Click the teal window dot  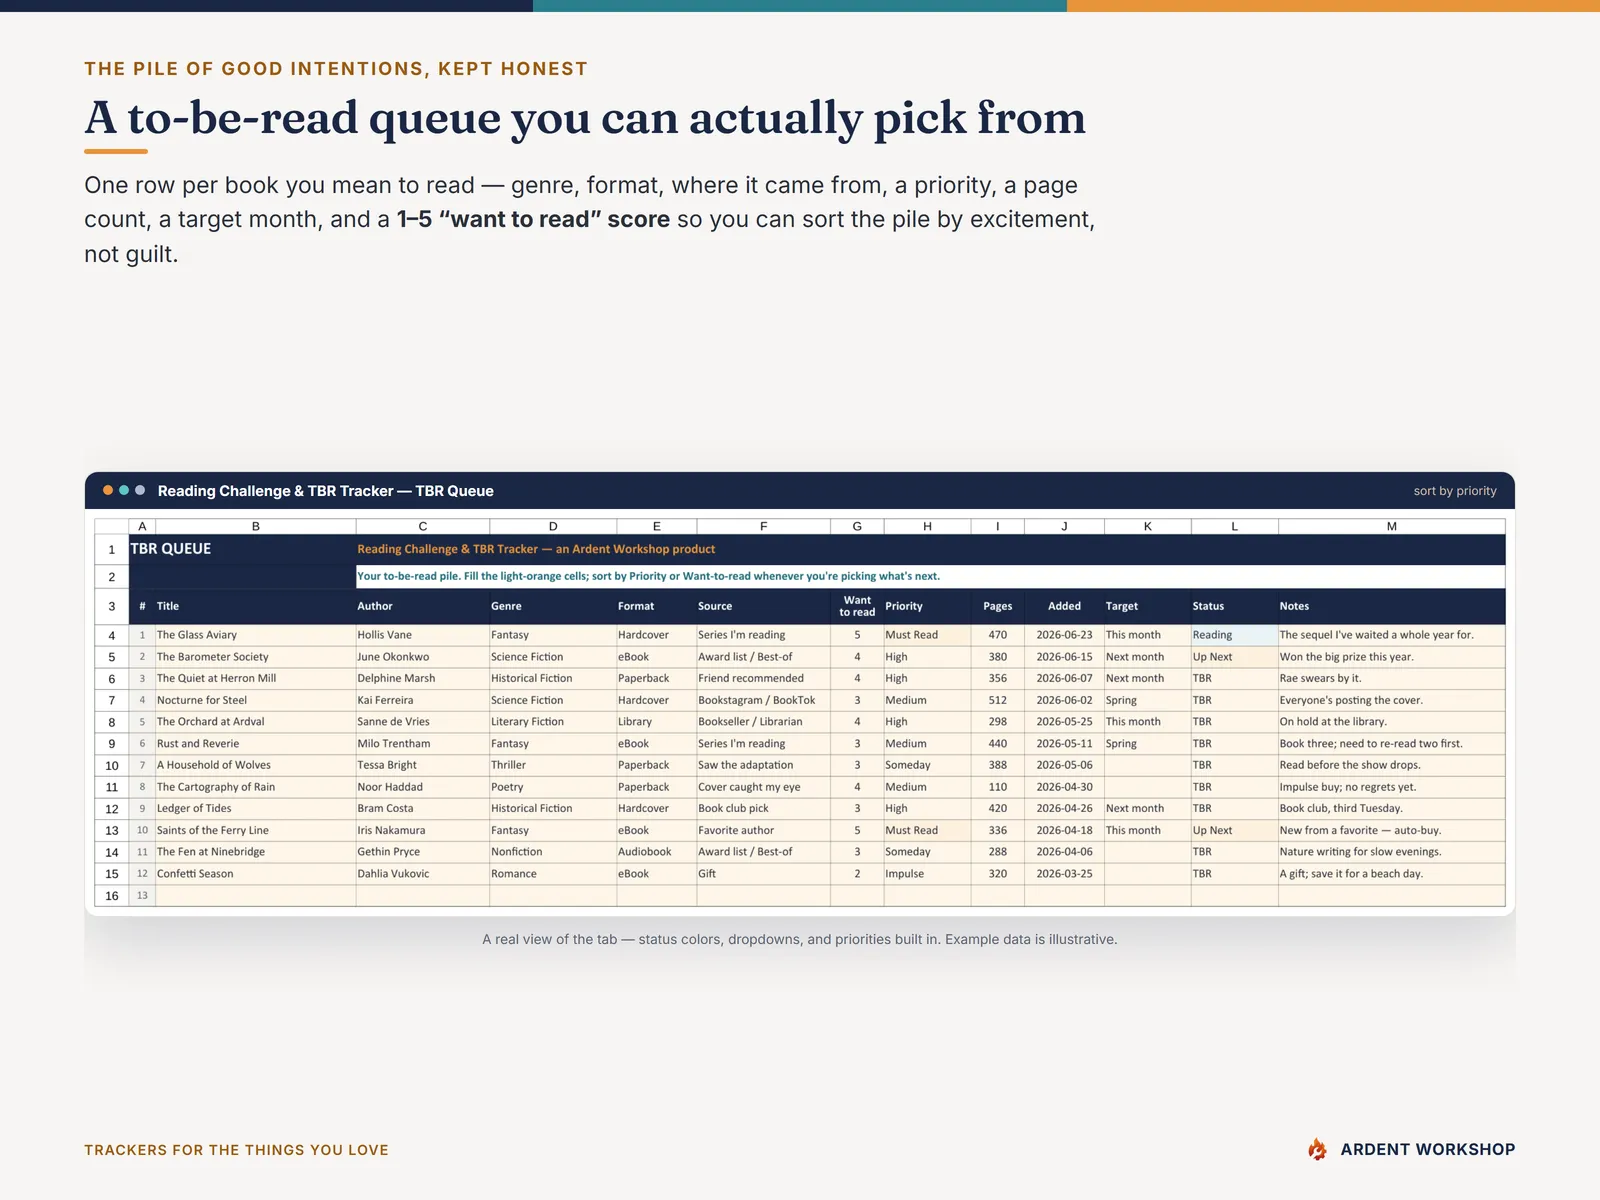124,490
